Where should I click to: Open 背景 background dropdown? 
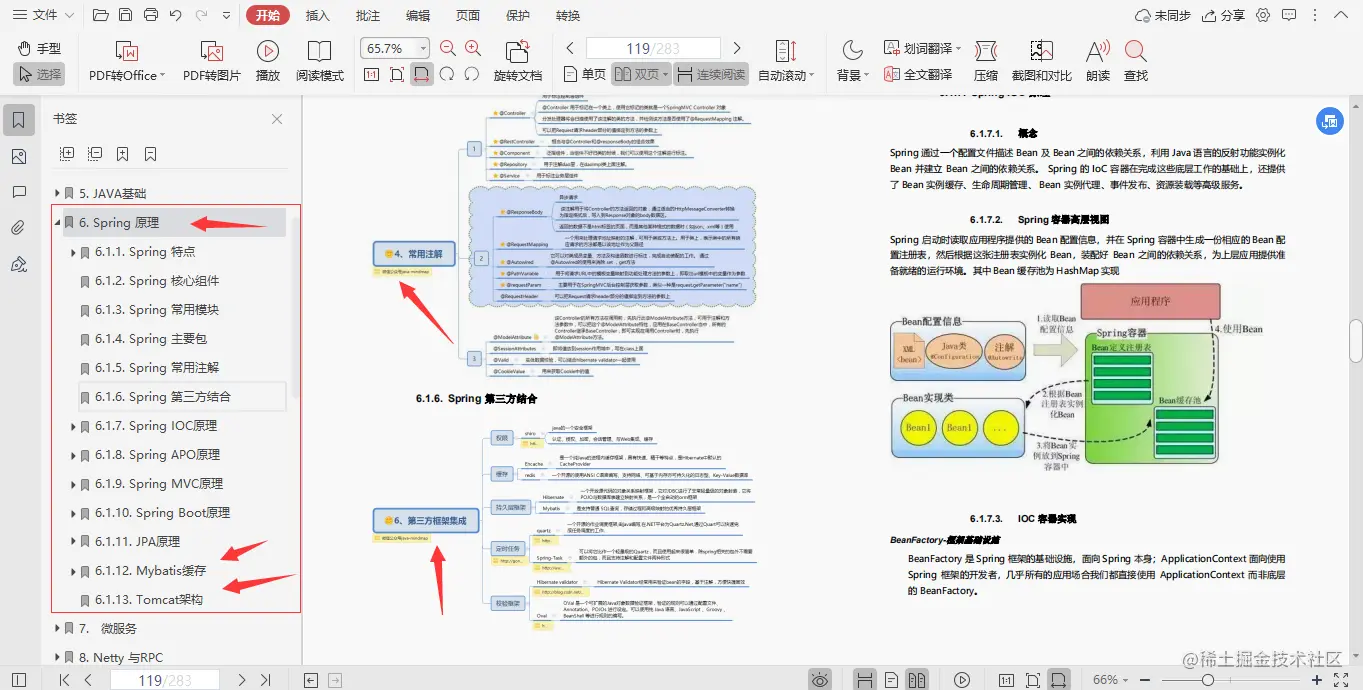coord(852,60)
